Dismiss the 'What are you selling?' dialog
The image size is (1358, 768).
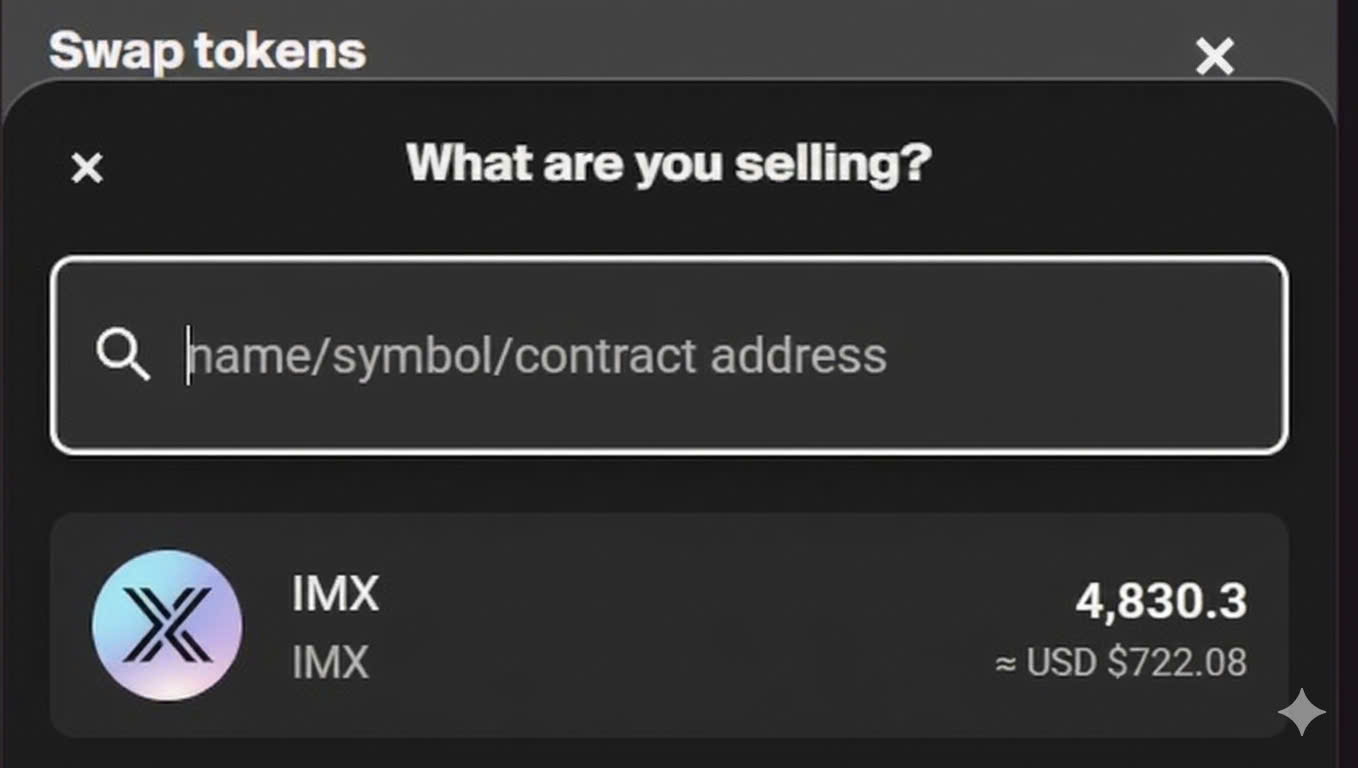click(x=87, y=168)
